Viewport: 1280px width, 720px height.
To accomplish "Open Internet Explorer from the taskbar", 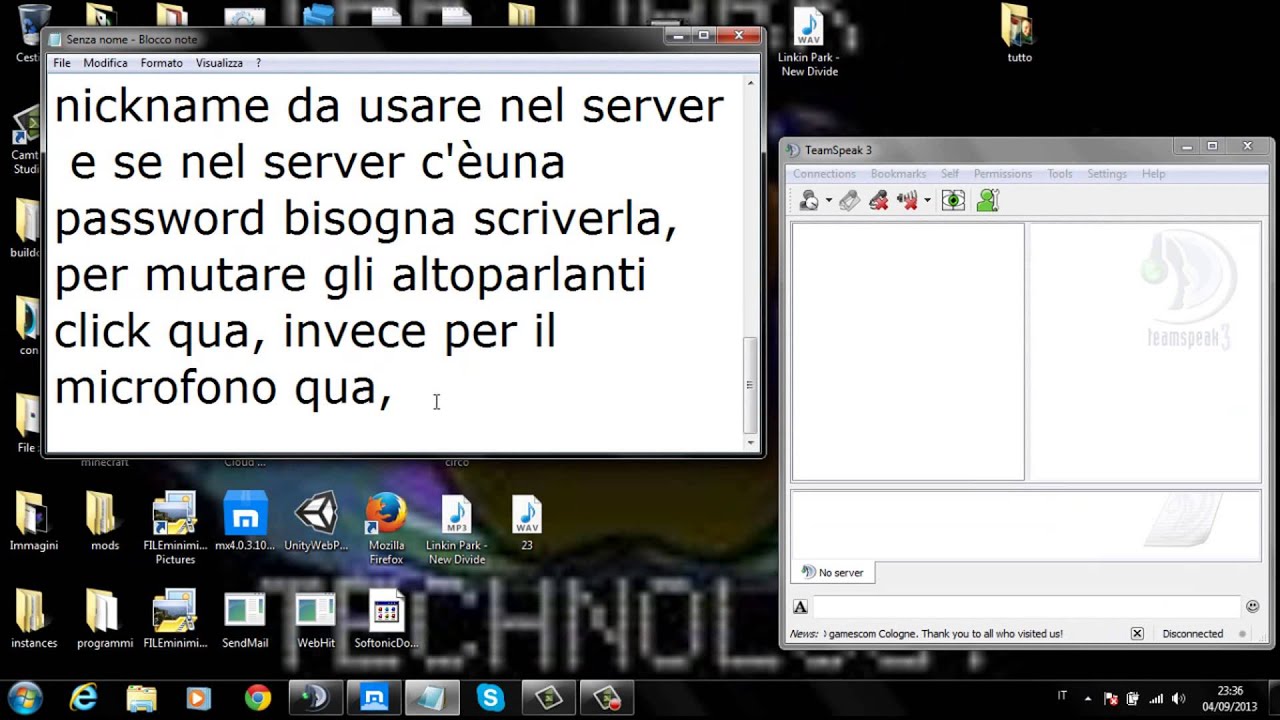I will [x=84, y=697].
